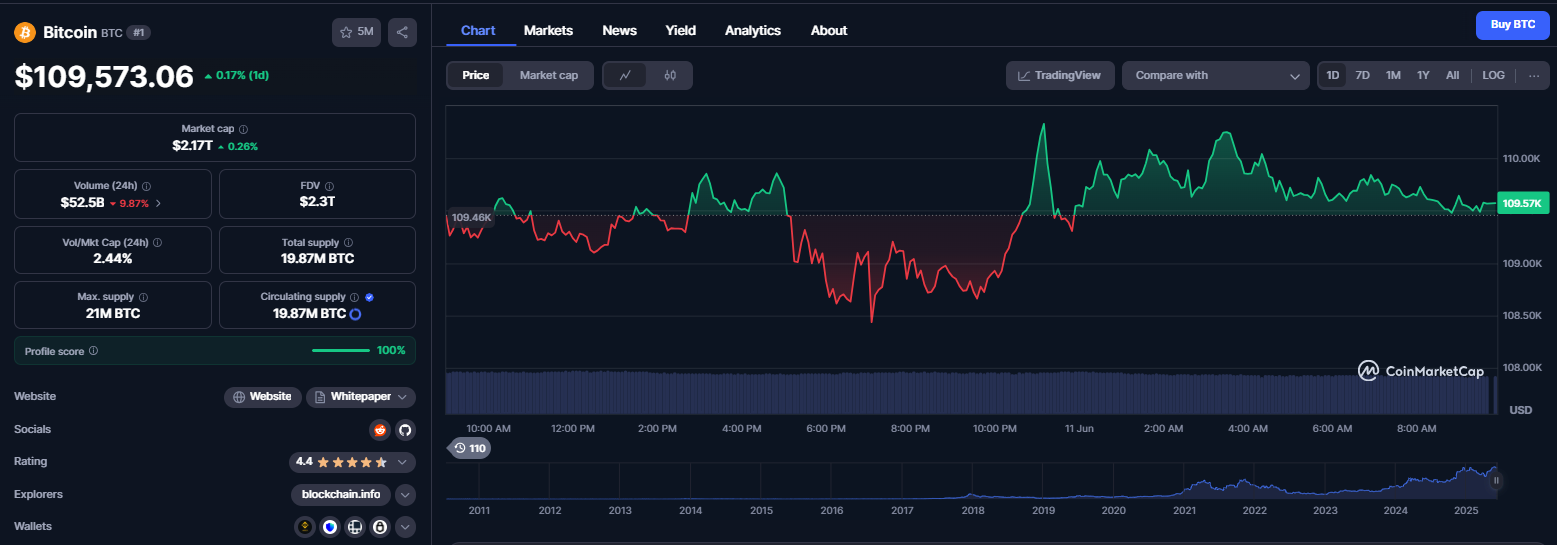Open the Markets tab
This screenshot has height=545, width=1557.
(548, 30)
